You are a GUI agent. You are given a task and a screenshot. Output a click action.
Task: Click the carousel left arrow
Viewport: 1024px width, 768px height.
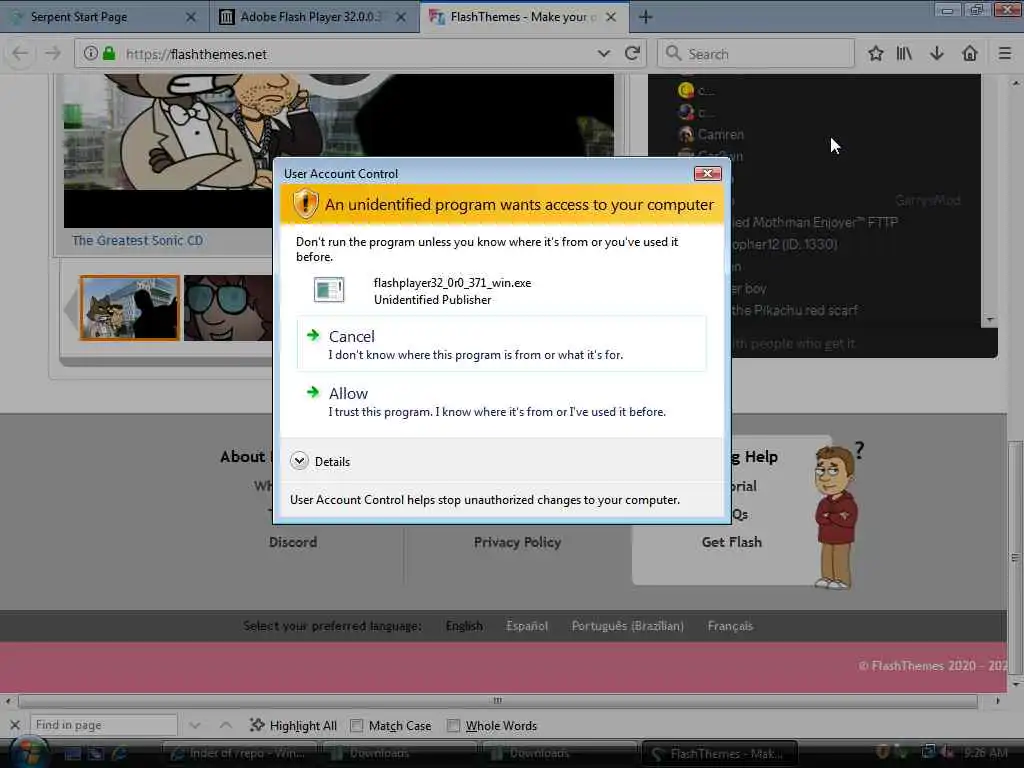(71, 308)
